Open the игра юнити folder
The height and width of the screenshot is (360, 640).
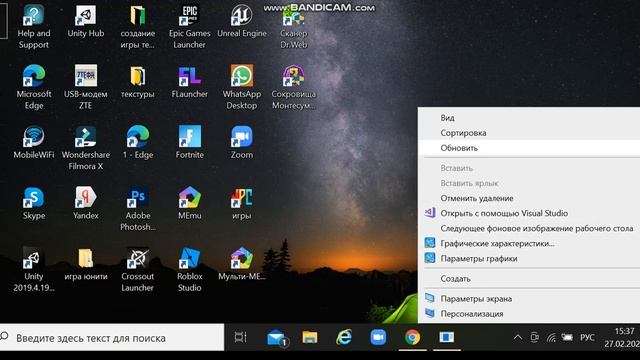[x=86, y=264]
